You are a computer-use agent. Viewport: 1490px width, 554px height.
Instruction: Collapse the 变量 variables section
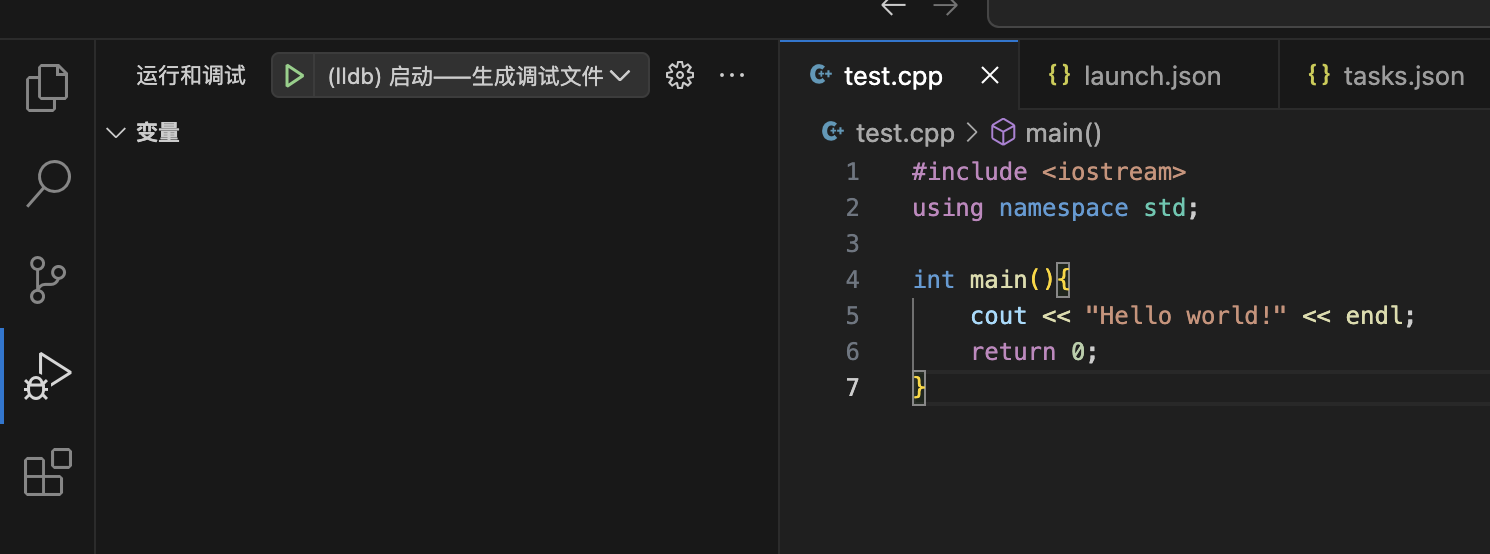pyautogui.click(x=116, y=133)
